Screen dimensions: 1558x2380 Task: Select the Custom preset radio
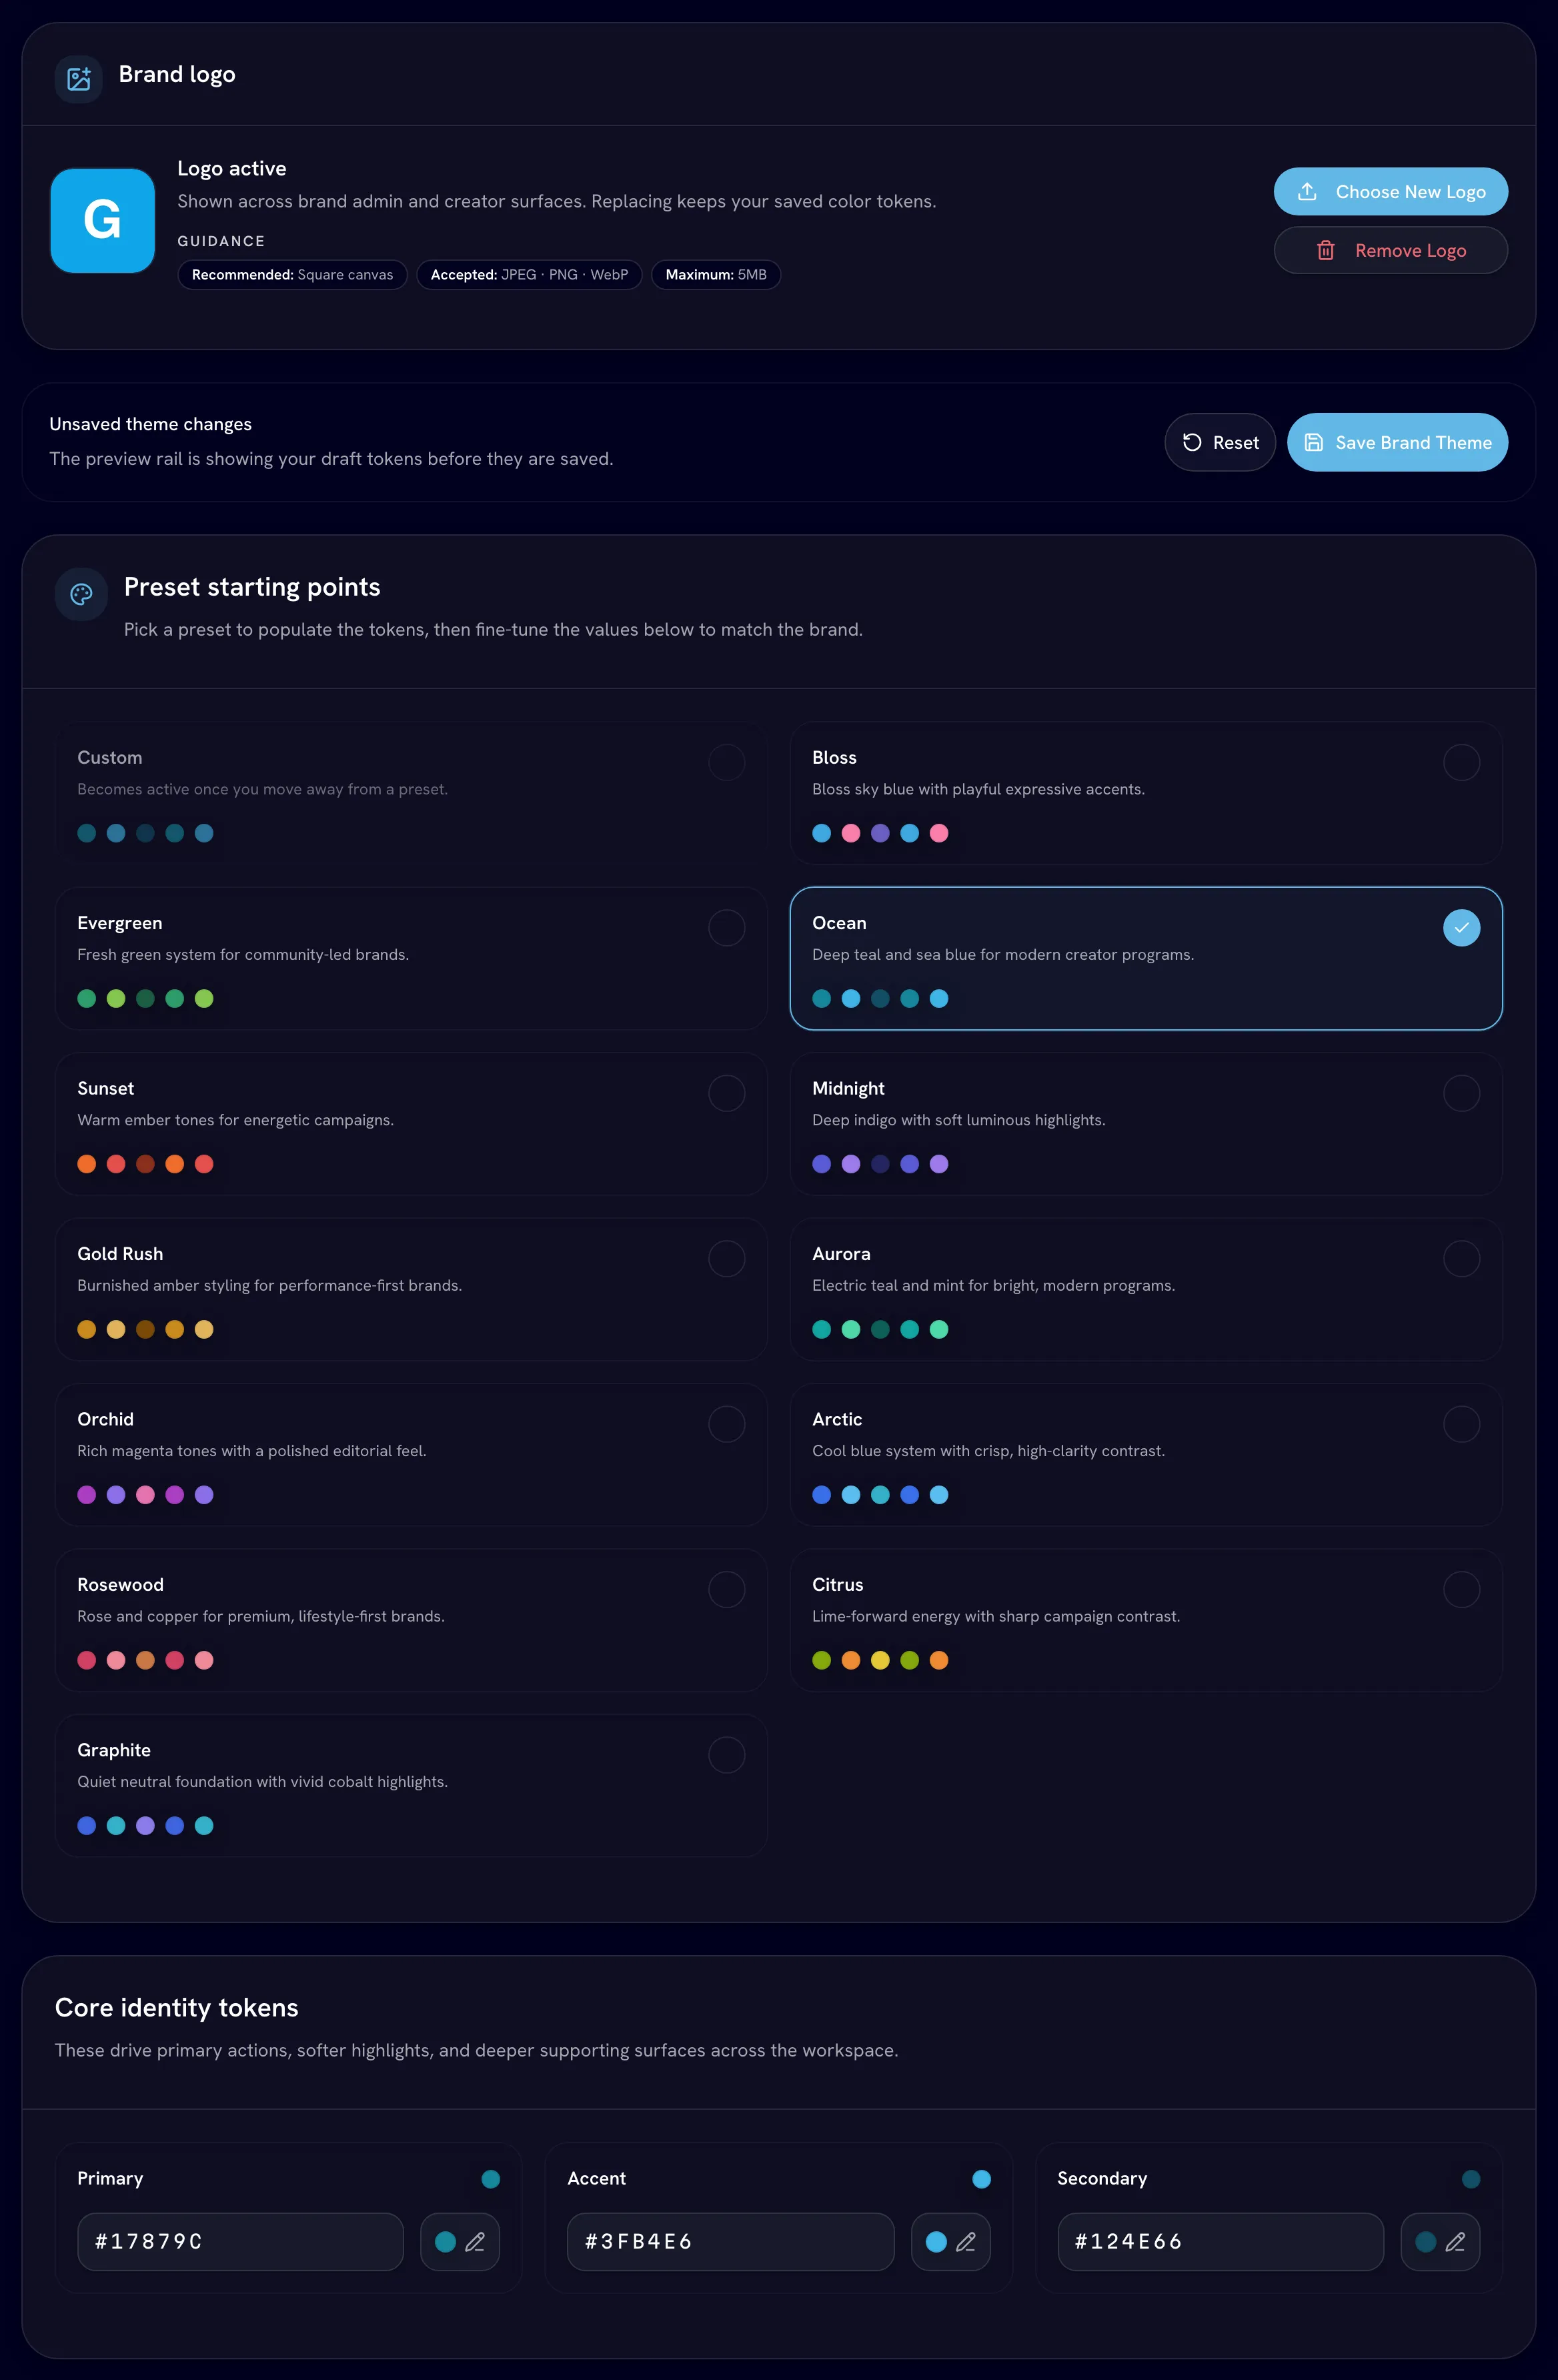click(x=727, y=763)
